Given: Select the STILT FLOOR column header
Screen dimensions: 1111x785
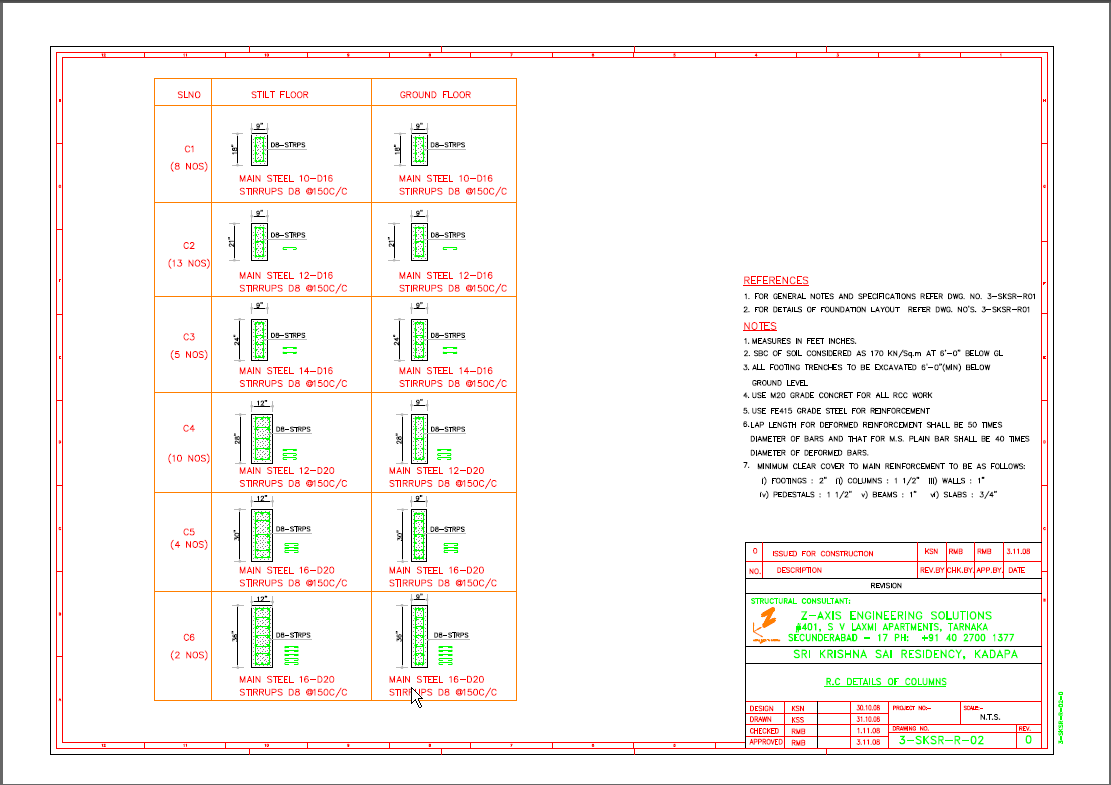Looking at the screenshot, I should [x=280, y=95].
